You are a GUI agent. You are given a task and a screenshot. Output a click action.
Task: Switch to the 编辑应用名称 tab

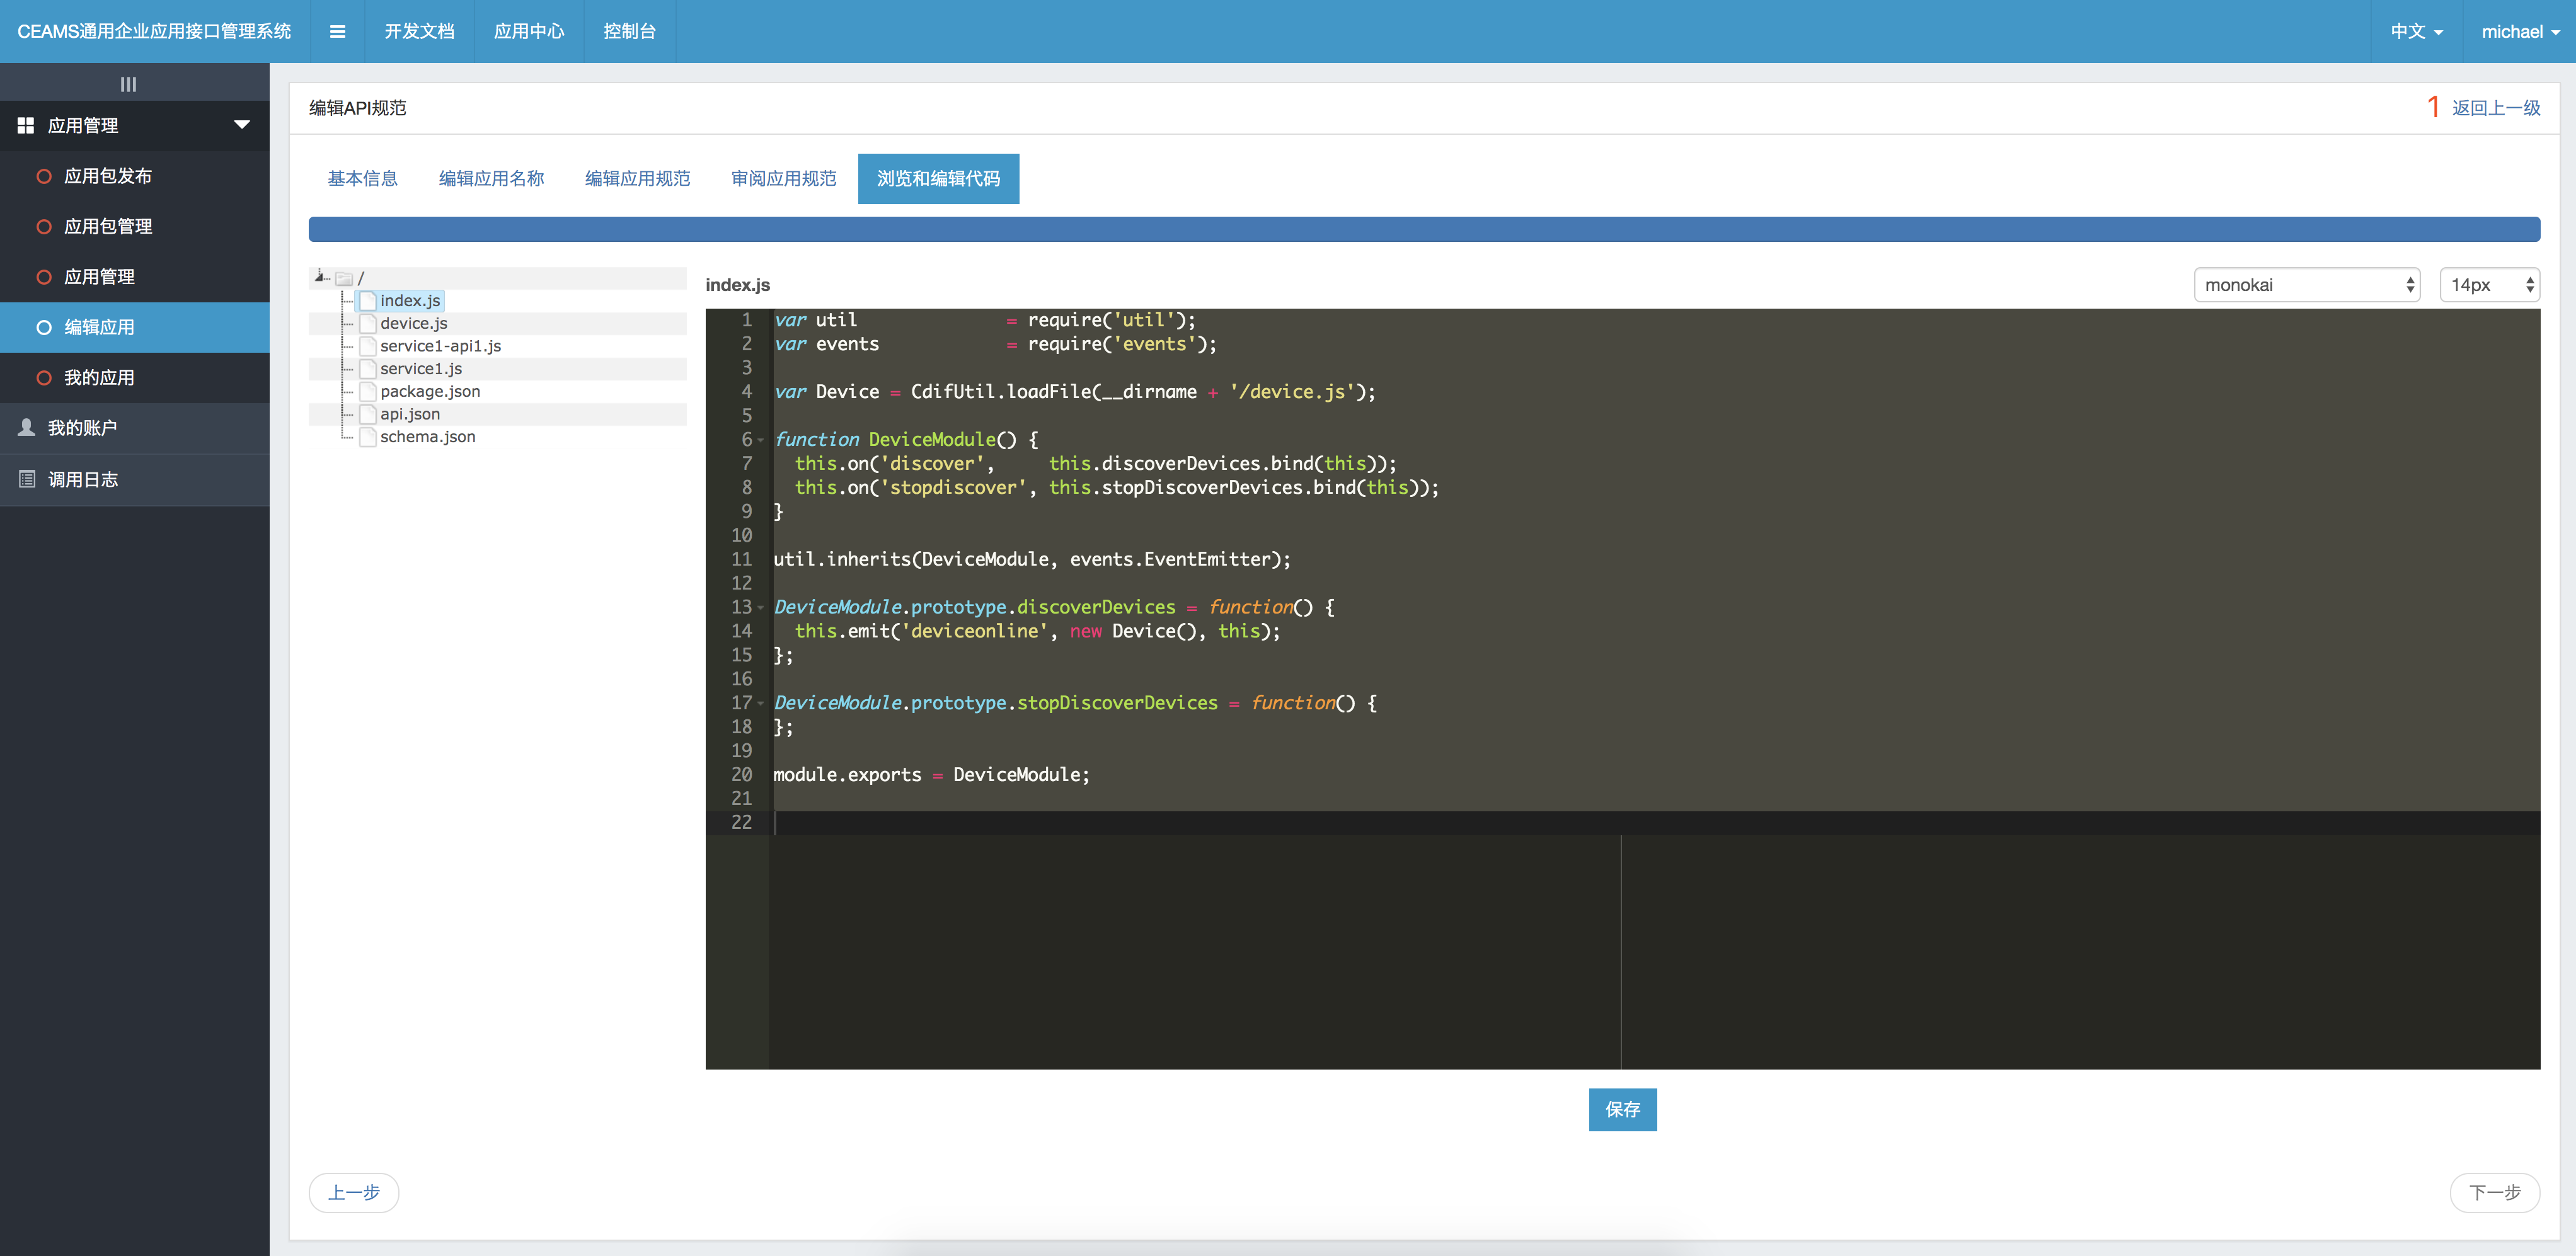pyautogui.click(x=491, y=178)
